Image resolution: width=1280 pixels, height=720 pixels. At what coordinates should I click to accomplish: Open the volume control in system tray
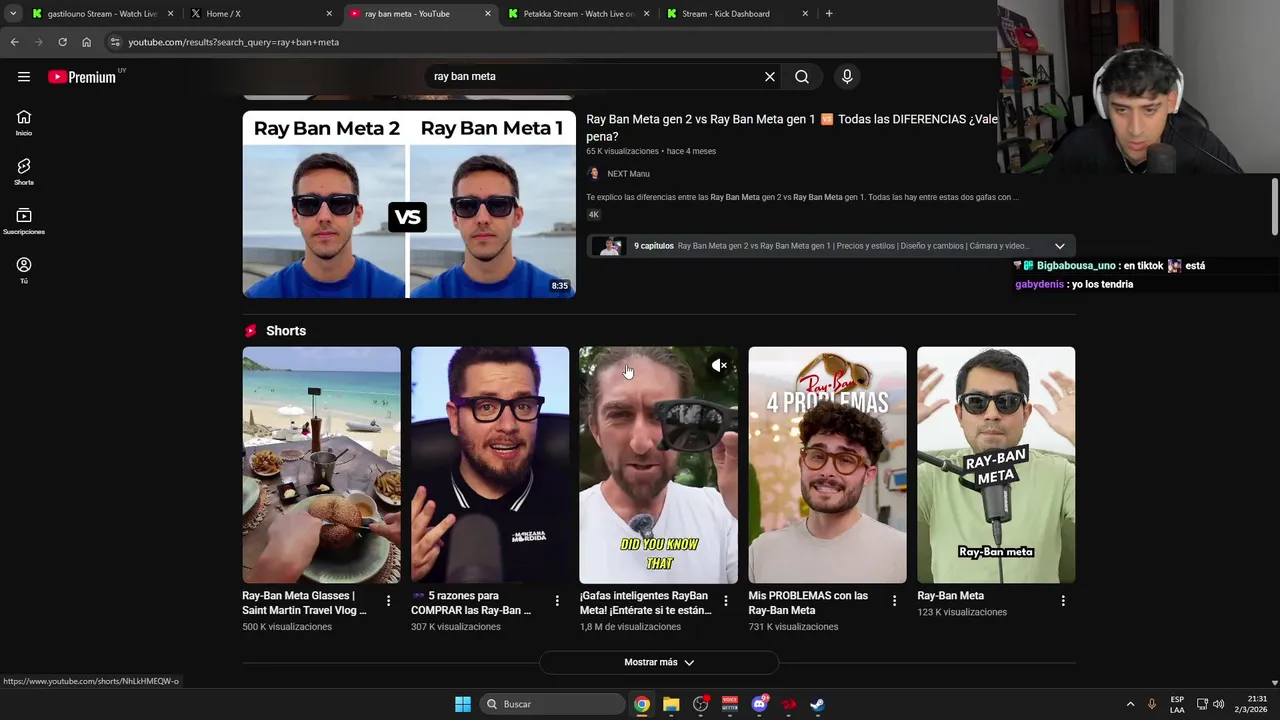click(1218, 704)
